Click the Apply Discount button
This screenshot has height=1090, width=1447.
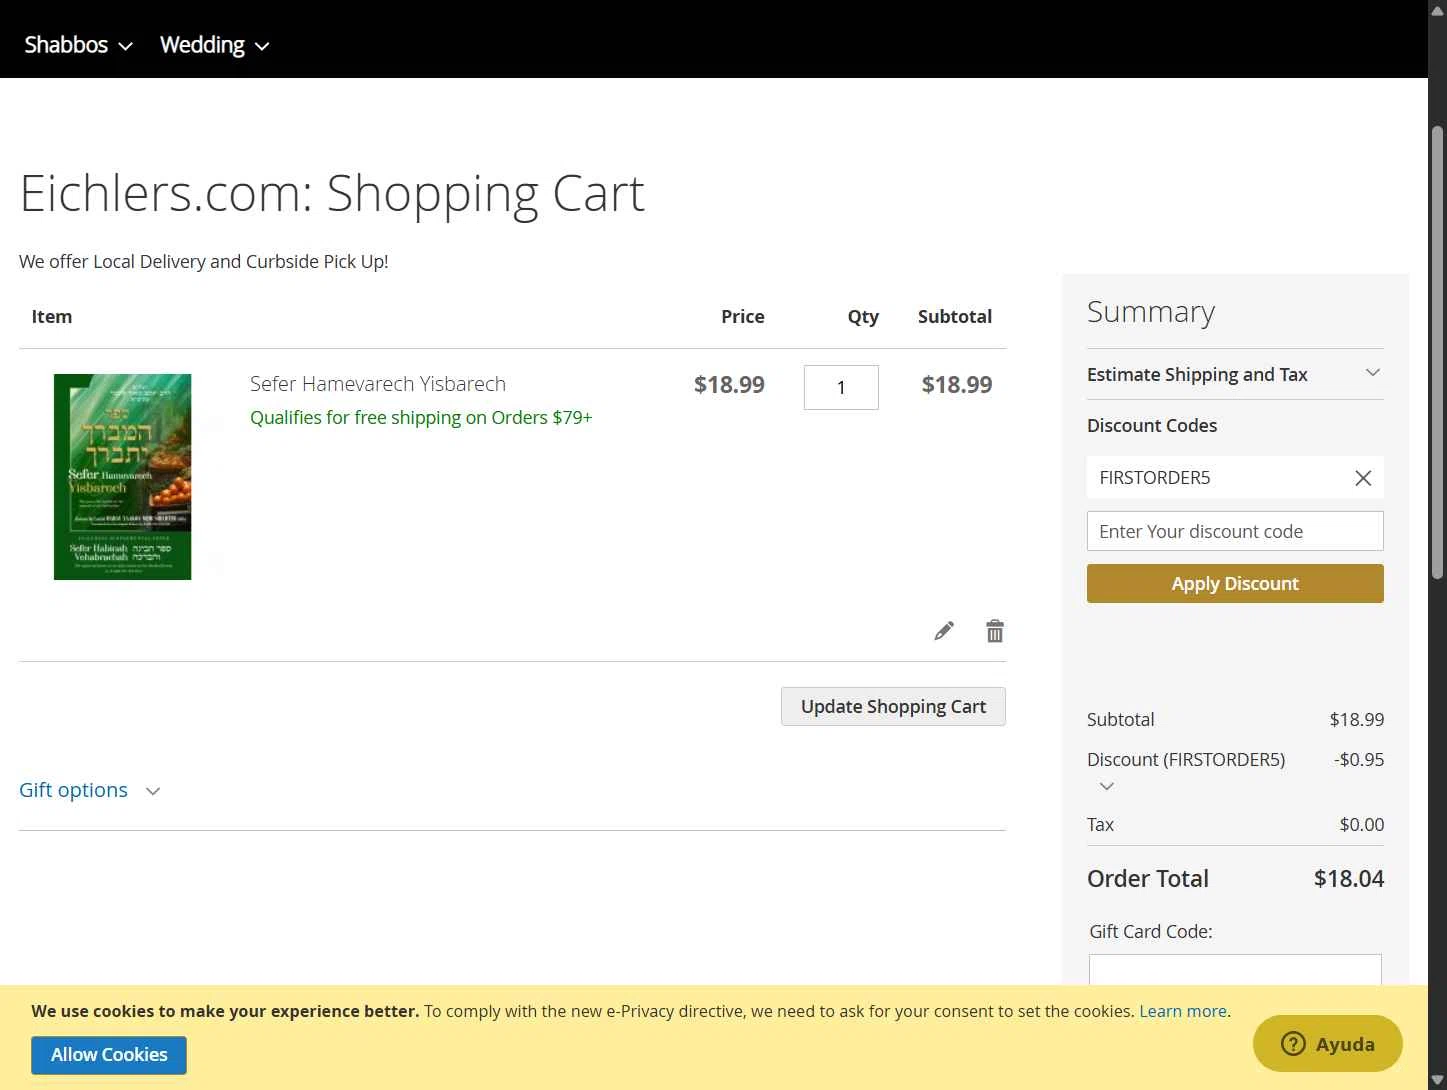point(1235,583)
